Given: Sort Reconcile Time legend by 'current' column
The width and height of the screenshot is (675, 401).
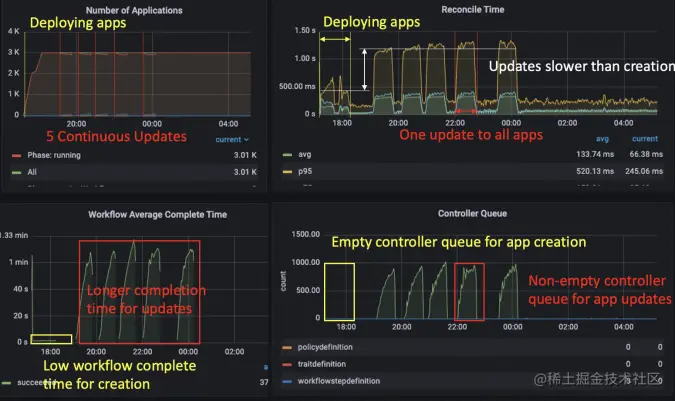Looking at the screenshot, I should tap(645, 139).
